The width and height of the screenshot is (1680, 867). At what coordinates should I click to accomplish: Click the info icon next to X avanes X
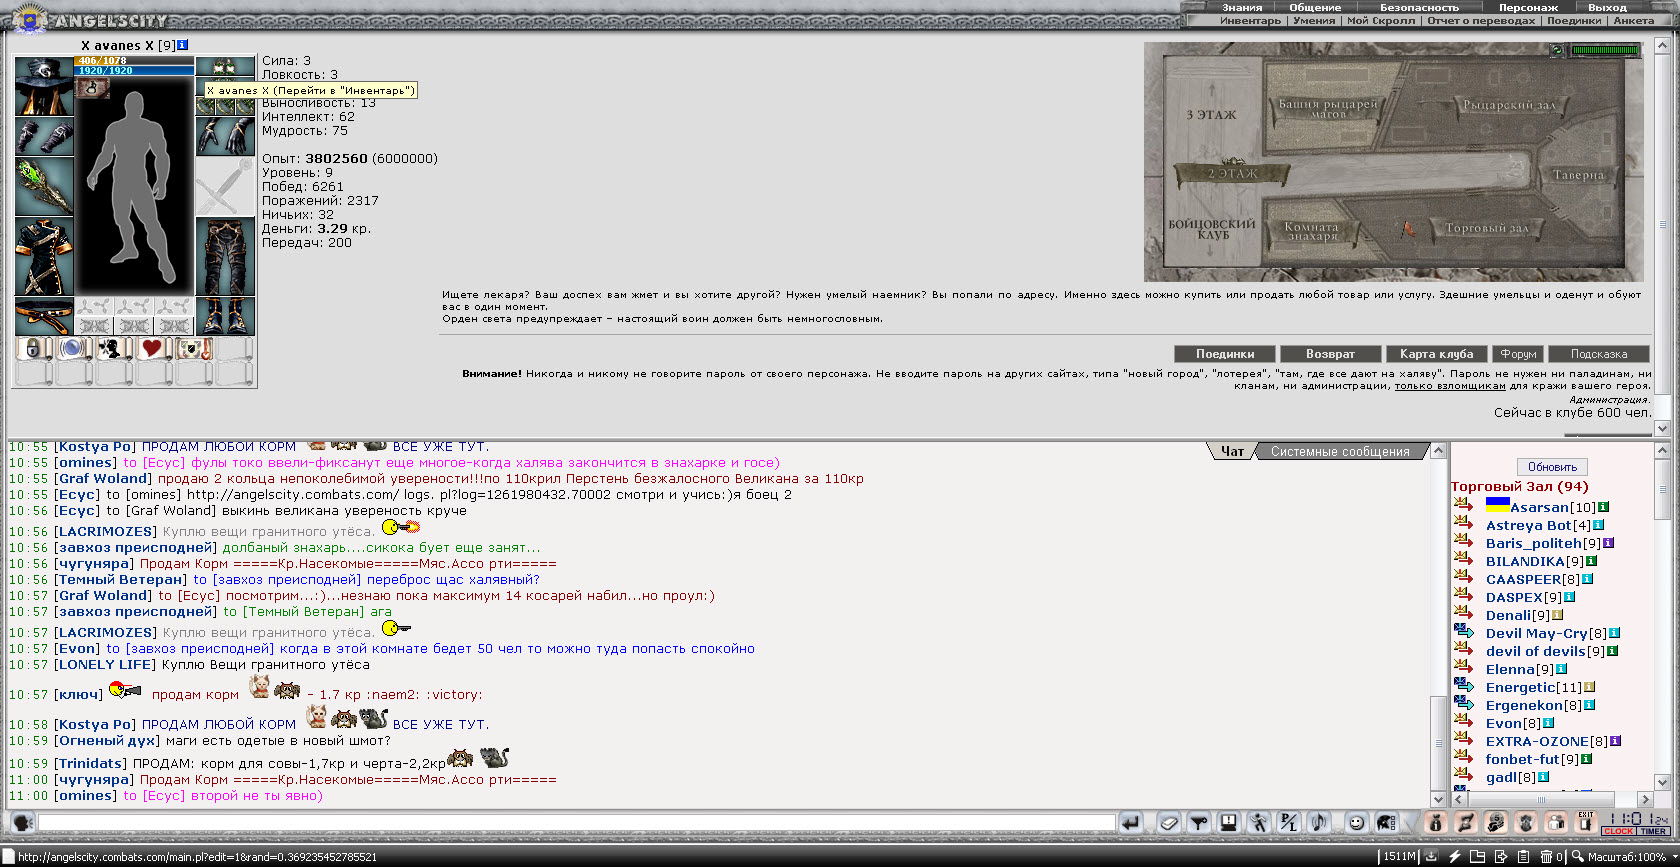183,45
